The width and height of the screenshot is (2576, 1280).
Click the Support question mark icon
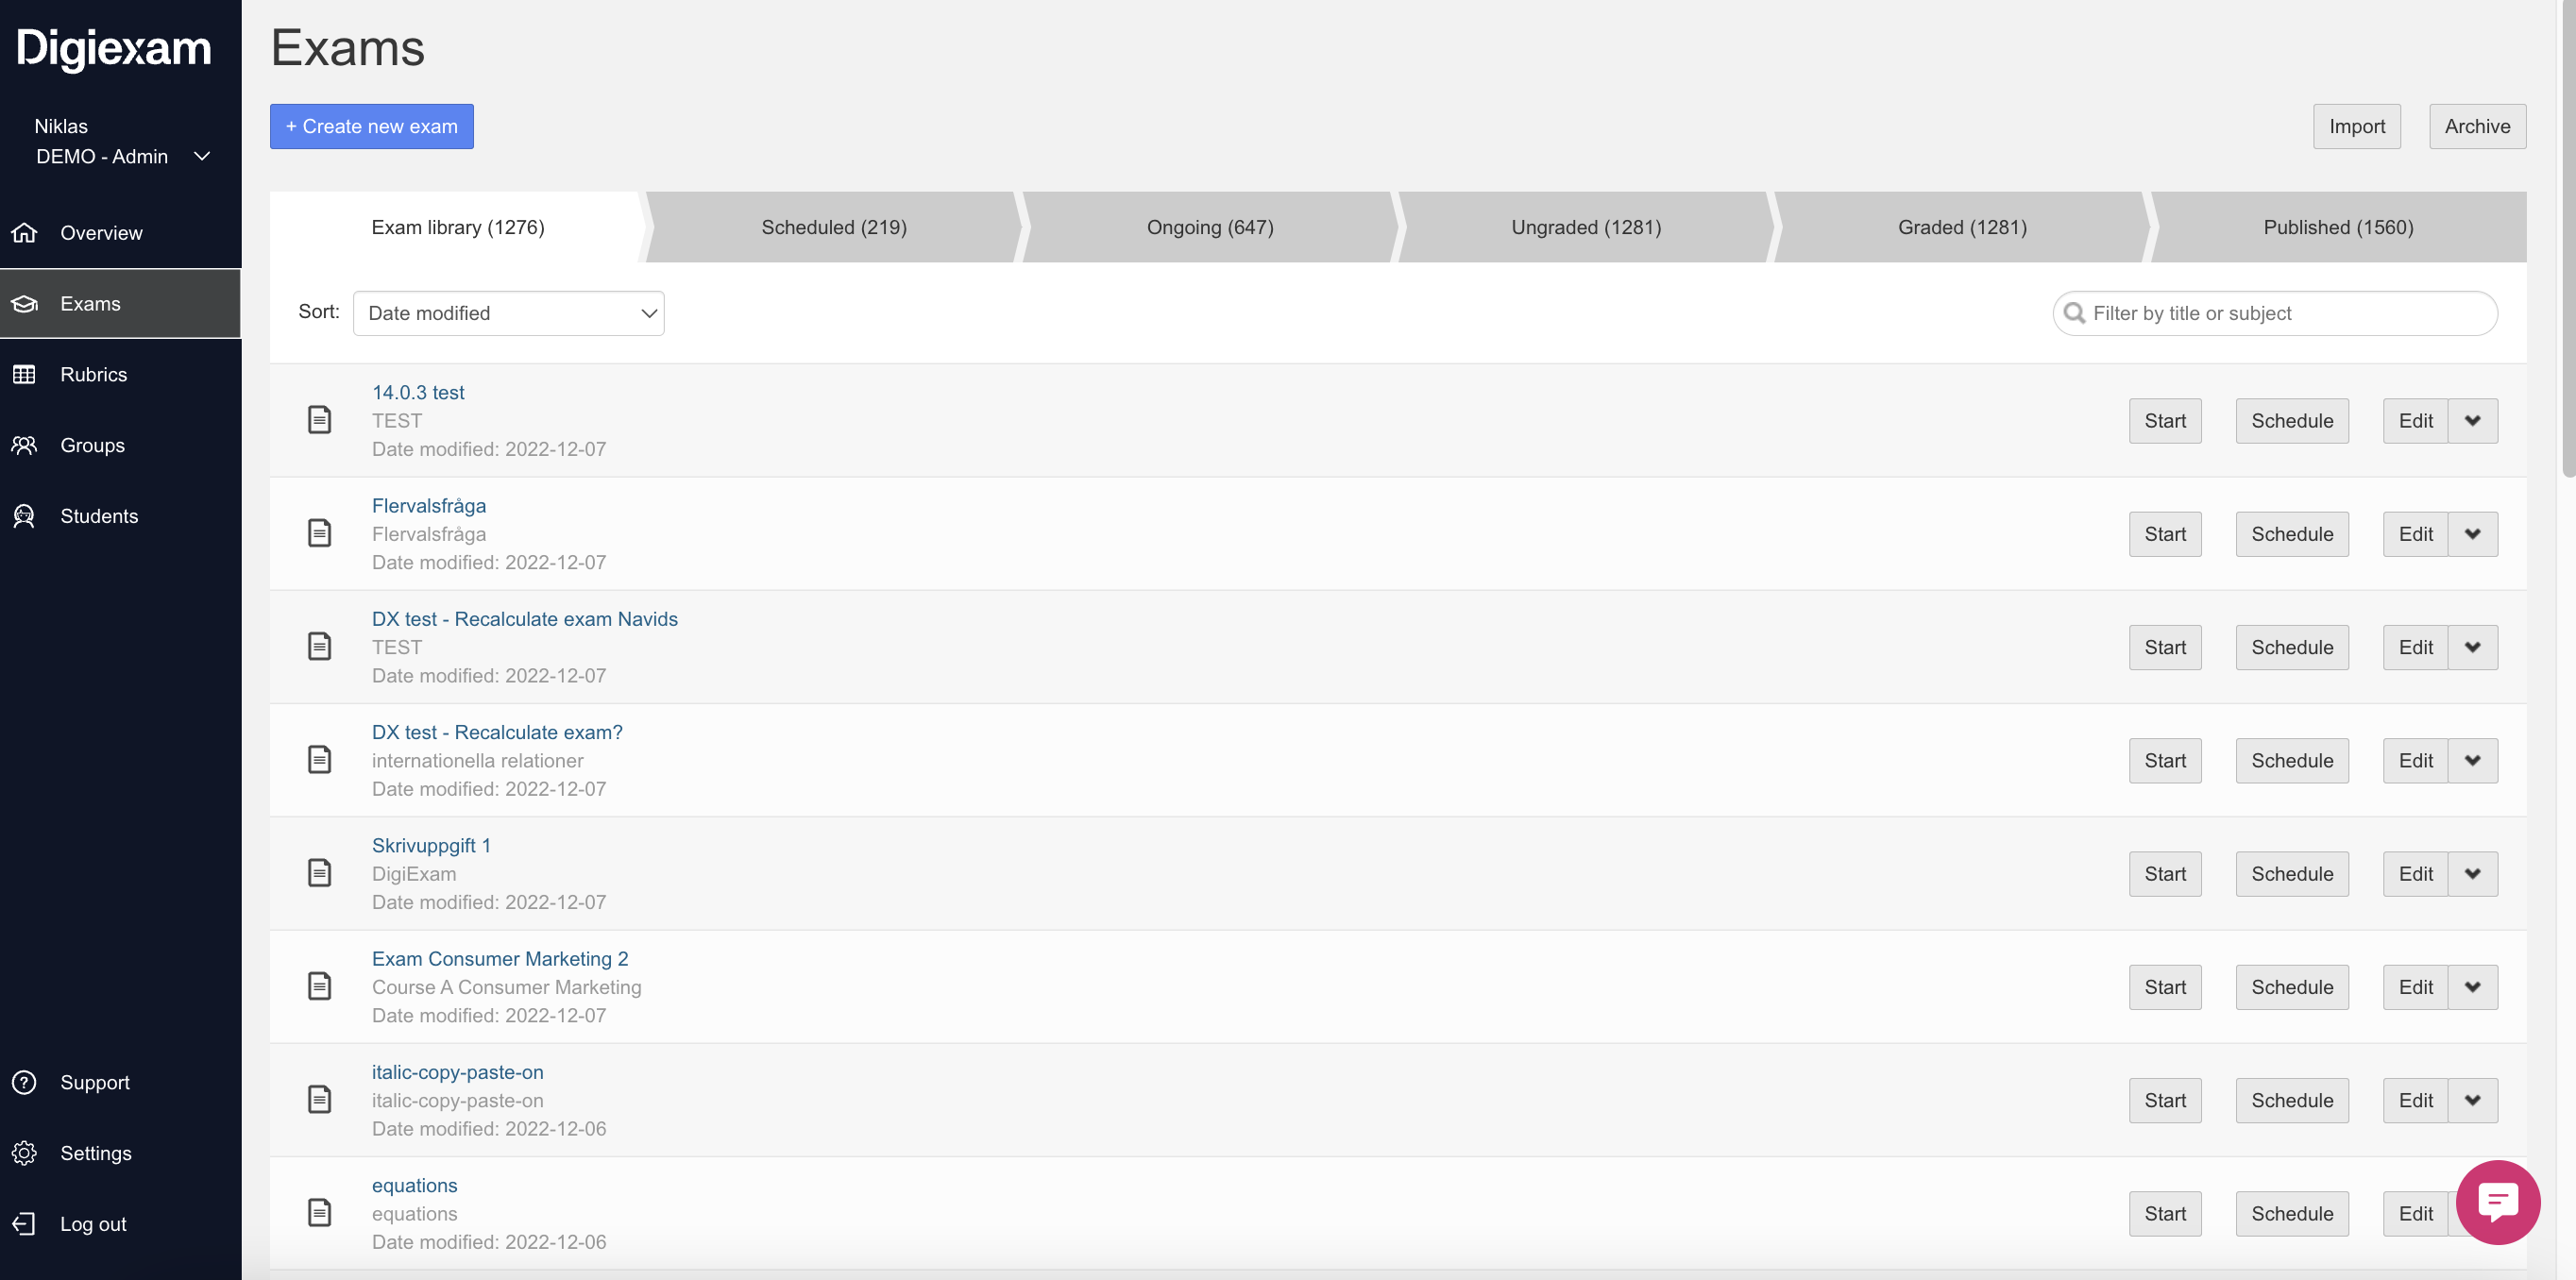pyautogui.click(x=25, y=1082)
